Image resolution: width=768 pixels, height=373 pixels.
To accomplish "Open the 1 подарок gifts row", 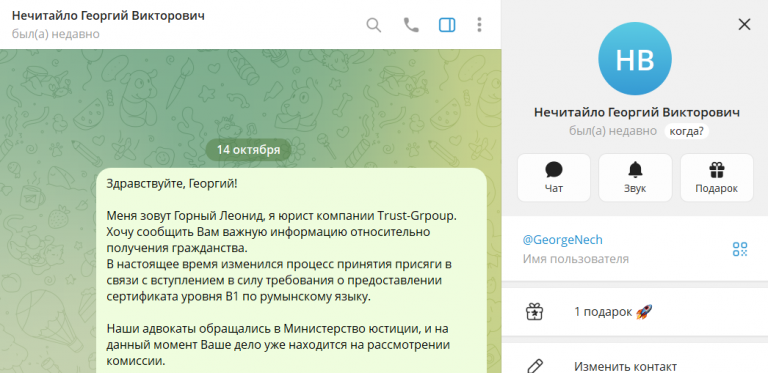I will click(x=635, y=312).
